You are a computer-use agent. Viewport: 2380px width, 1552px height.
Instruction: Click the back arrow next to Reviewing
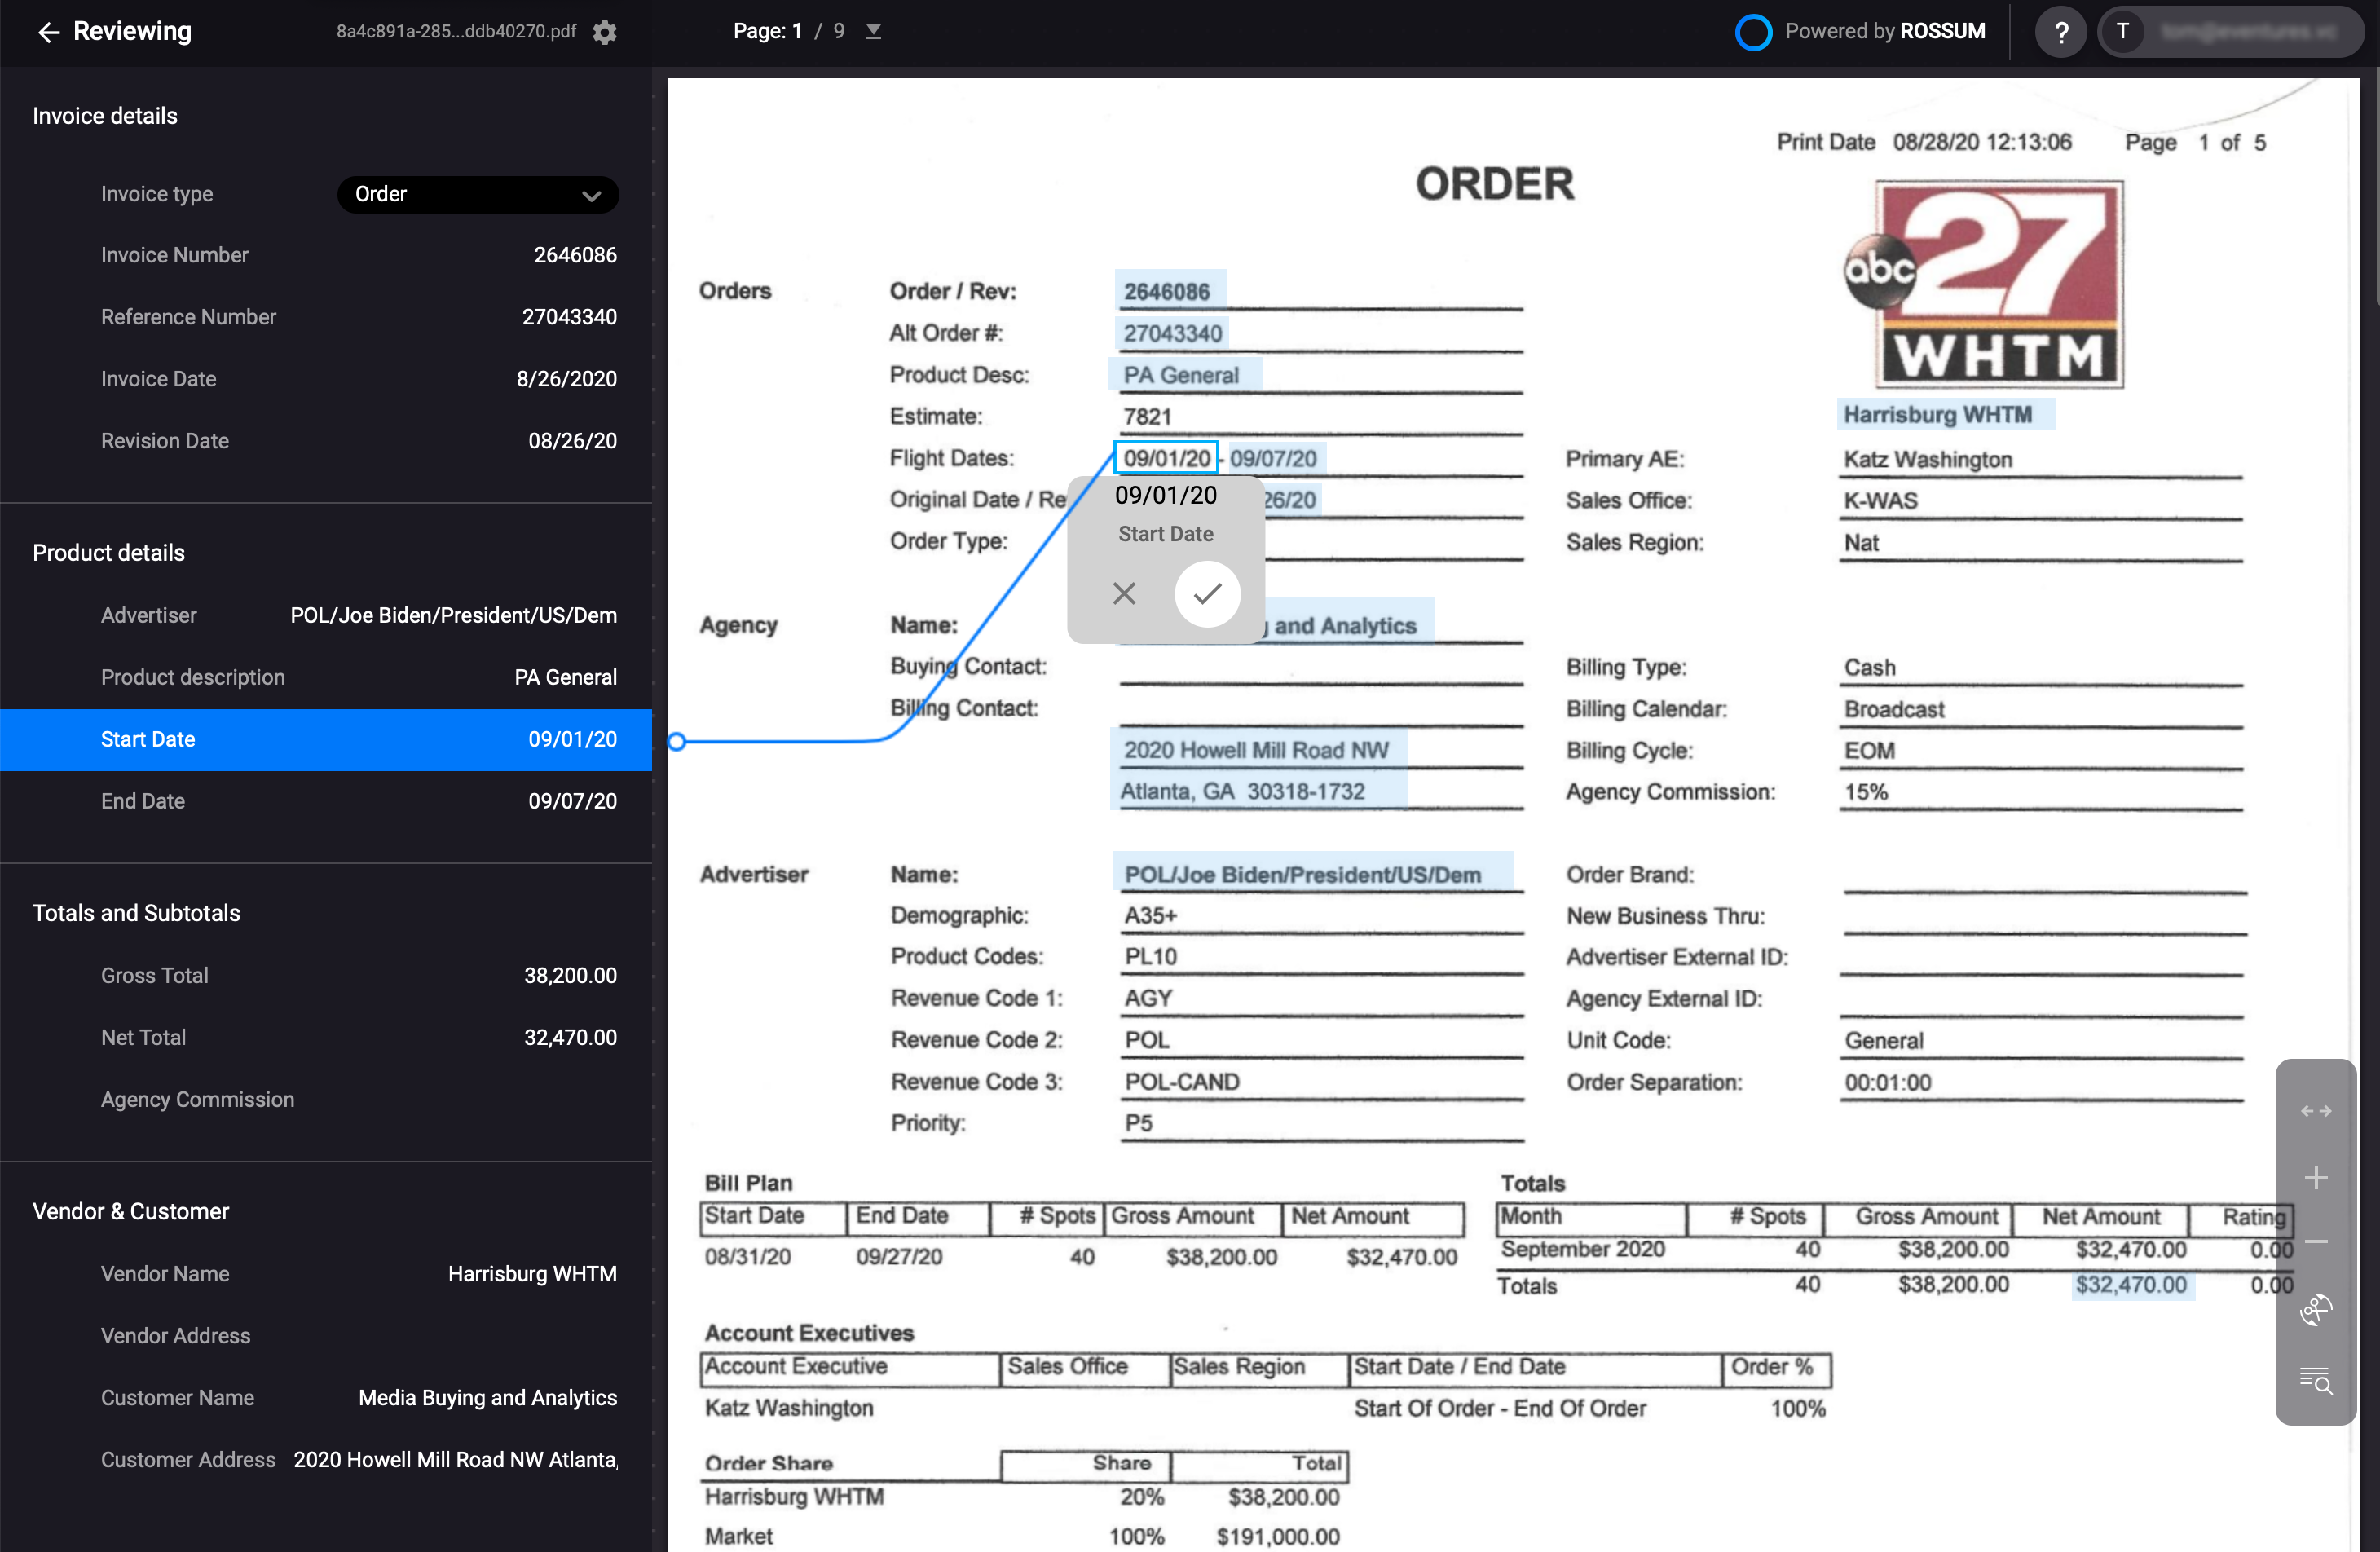coord(48,32)
